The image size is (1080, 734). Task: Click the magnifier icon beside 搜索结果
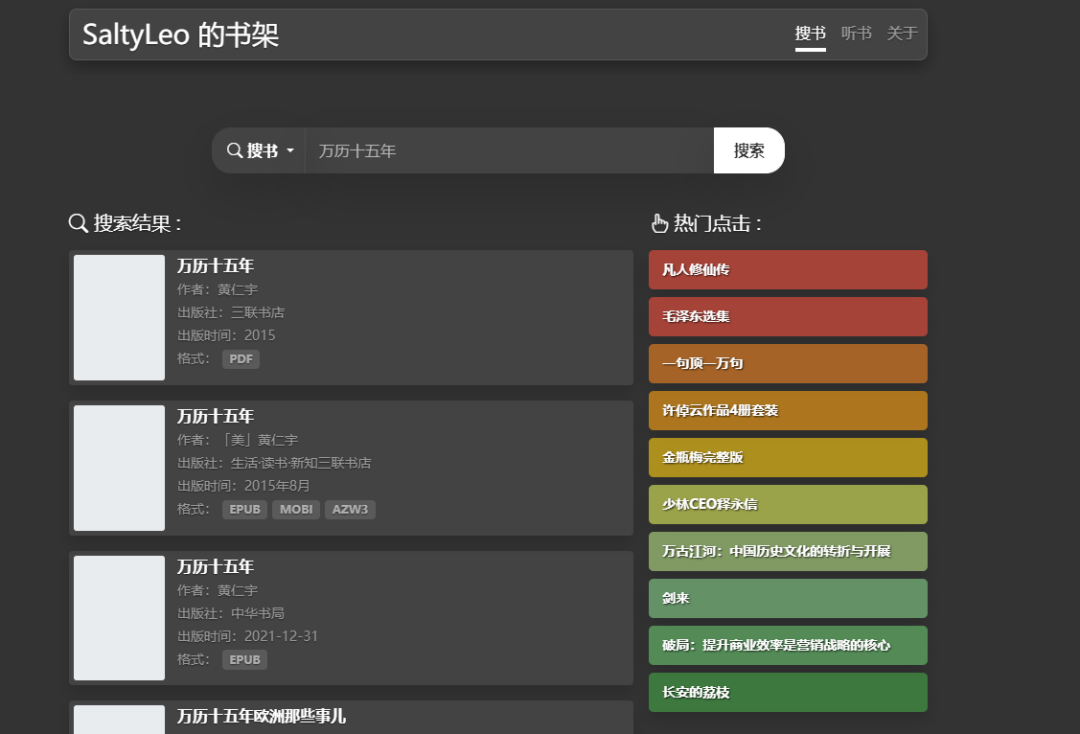(x=78, y=223)
